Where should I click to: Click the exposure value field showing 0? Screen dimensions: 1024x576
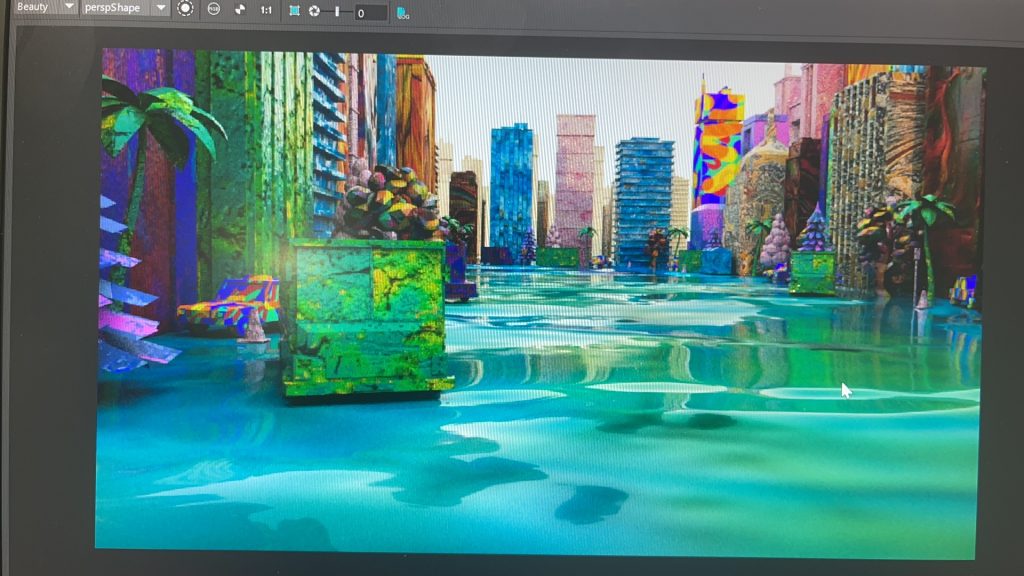point(371,12)
